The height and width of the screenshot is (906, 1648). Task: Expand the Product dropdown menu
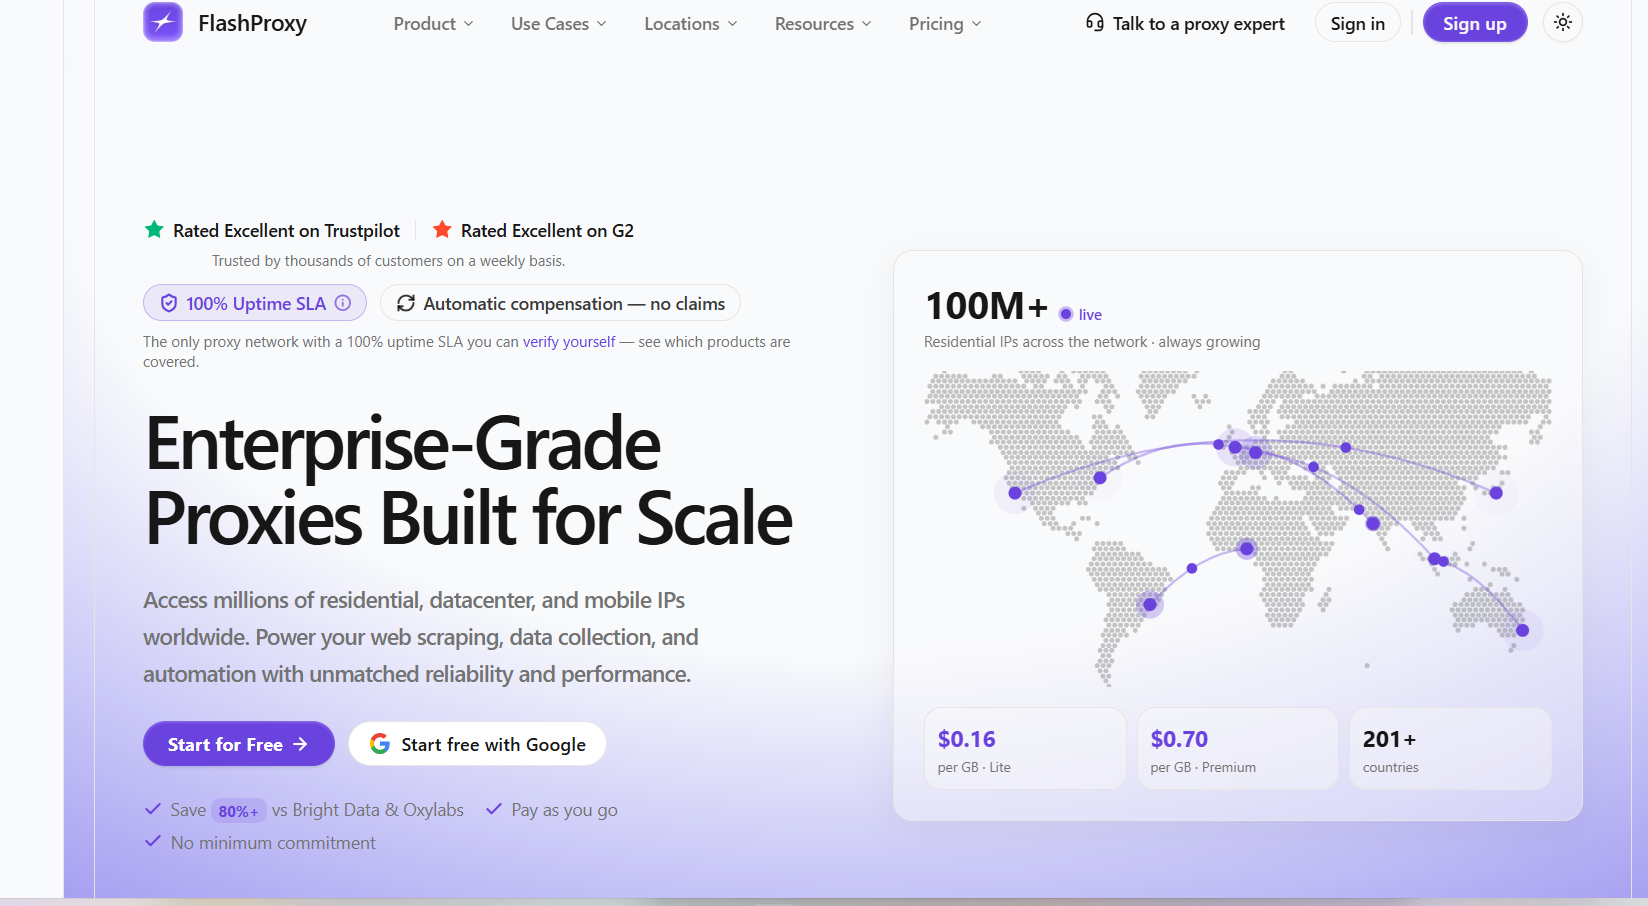[434, 24]
